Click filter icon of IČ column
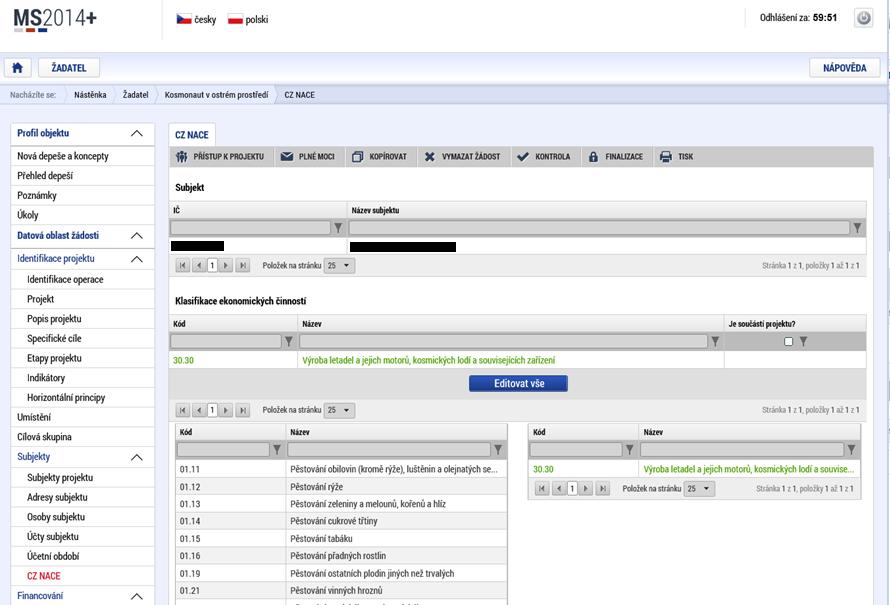This screenshot has width=890, height=605. tap(338, 228)
